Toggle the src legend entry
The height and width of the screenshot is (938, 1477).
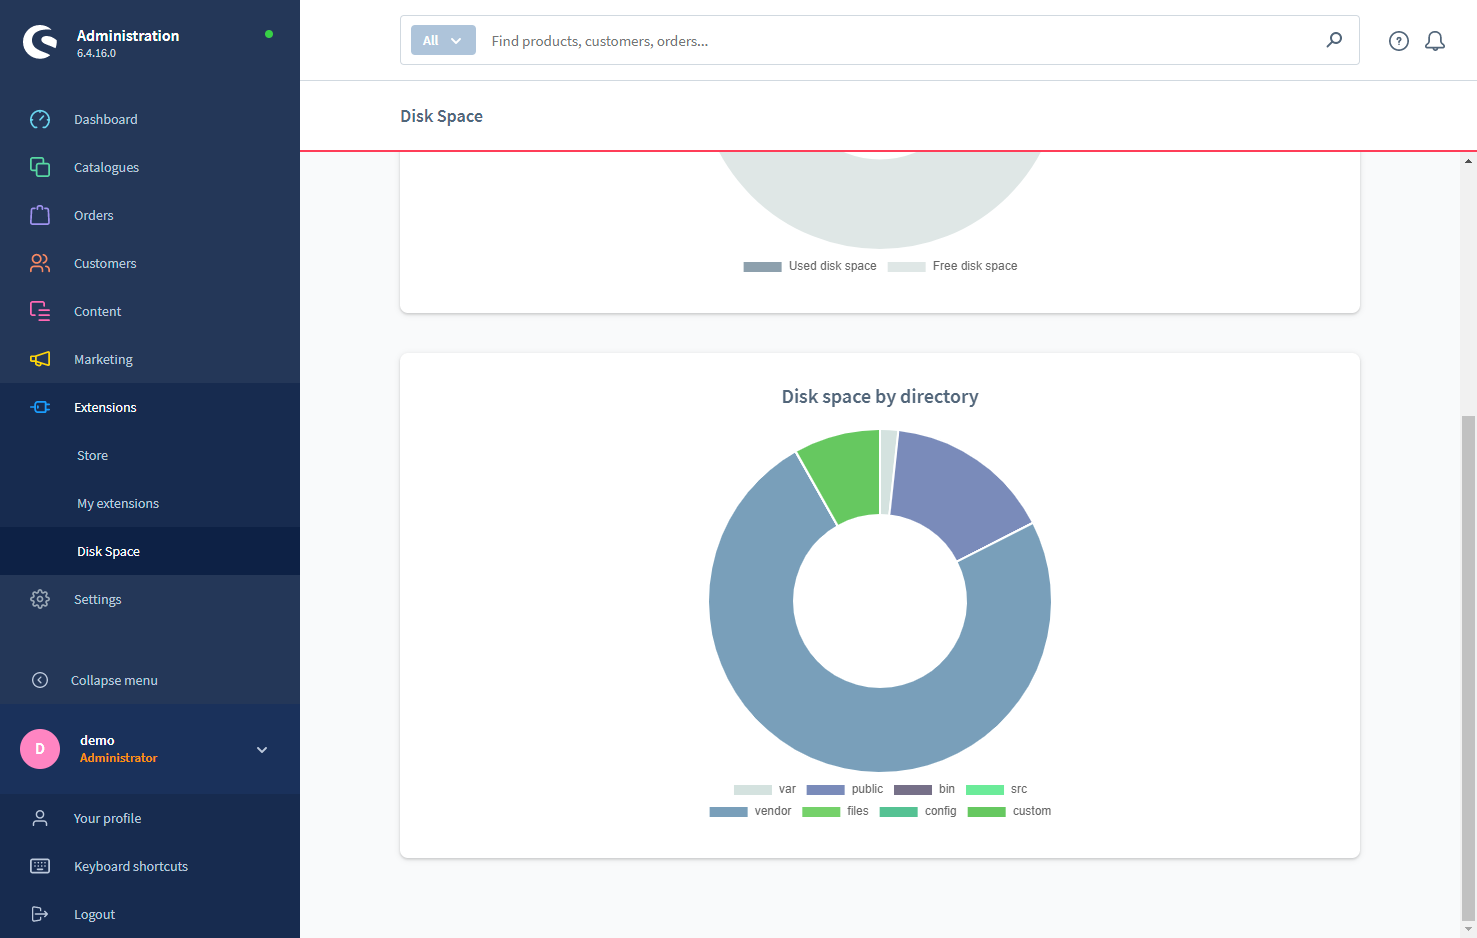click(996, 789)
